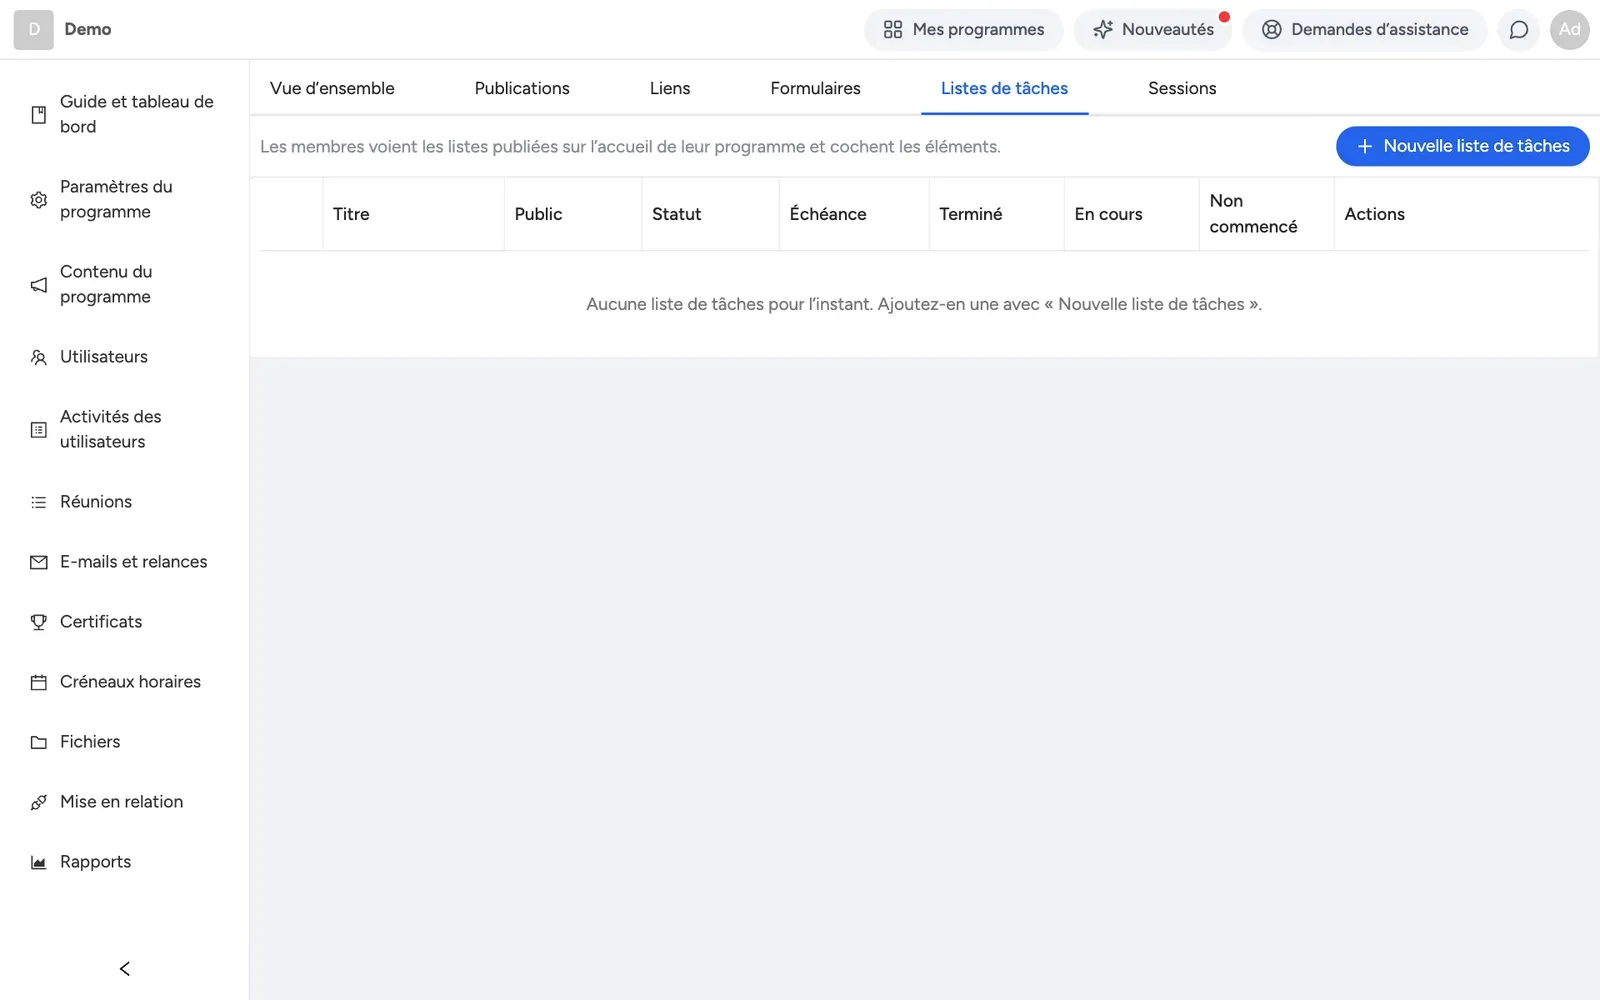Screen dimensions: 1600x1000
Task: Click the Rapports chart icon
Action: [39, 862]
